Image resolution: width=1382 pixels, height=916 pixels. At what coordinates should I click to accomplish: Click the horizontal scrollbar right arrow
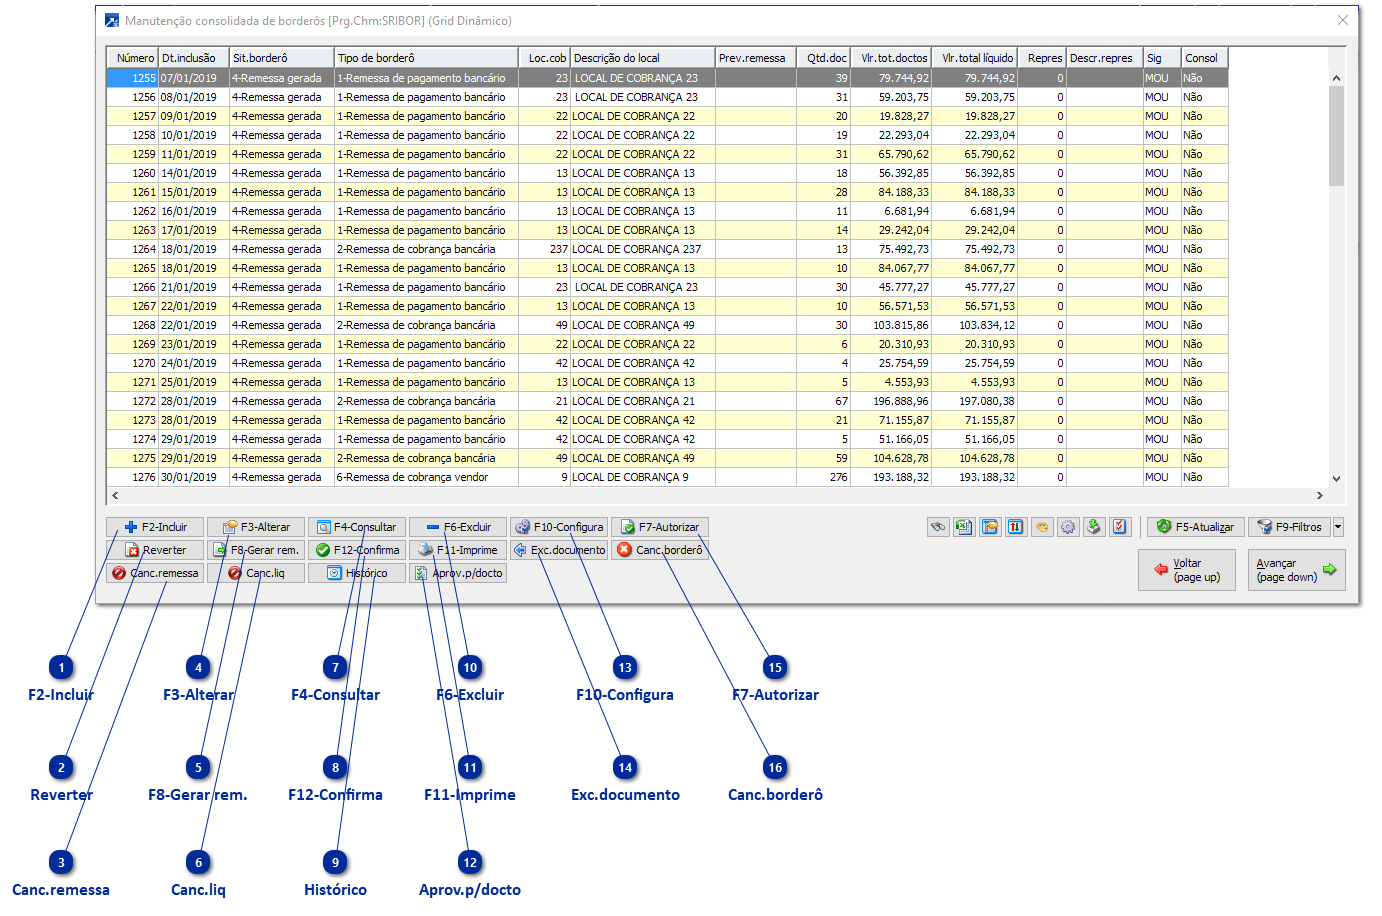point(1319,495)
